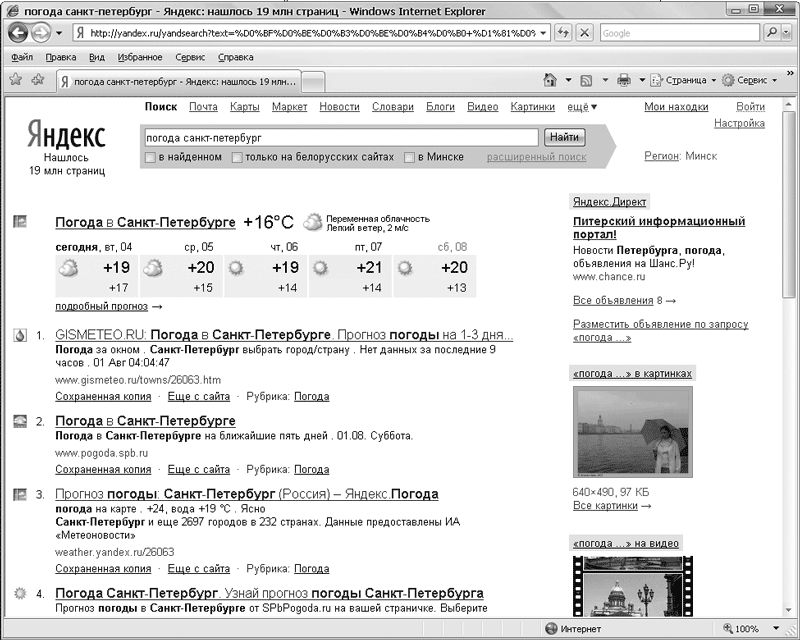Click the Refresh icon next to address bar

(x=563, y=33)
